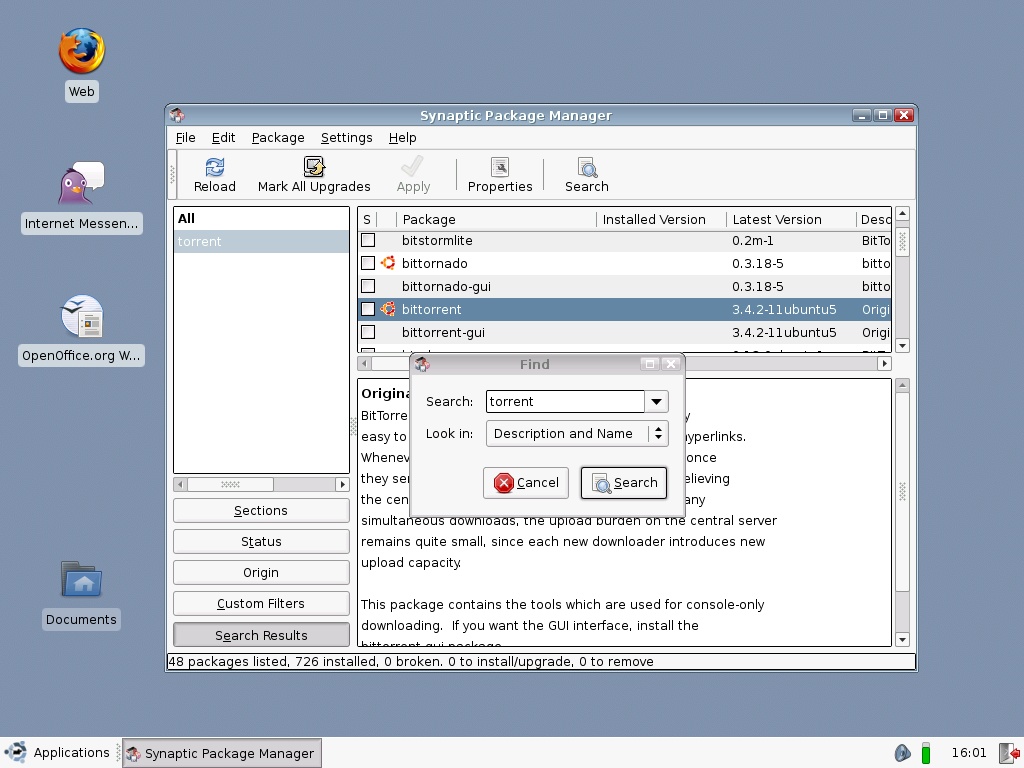Image resolution: width=1024 pixels, height=768 pixels.
Task: Click the filter list horizontal scrollbar thumb
Action: click(231, 485)
